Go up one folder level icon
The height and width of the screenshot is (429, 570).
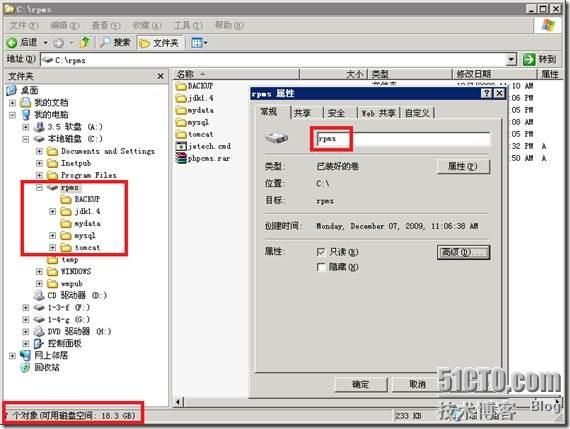[x=85, y=43]
